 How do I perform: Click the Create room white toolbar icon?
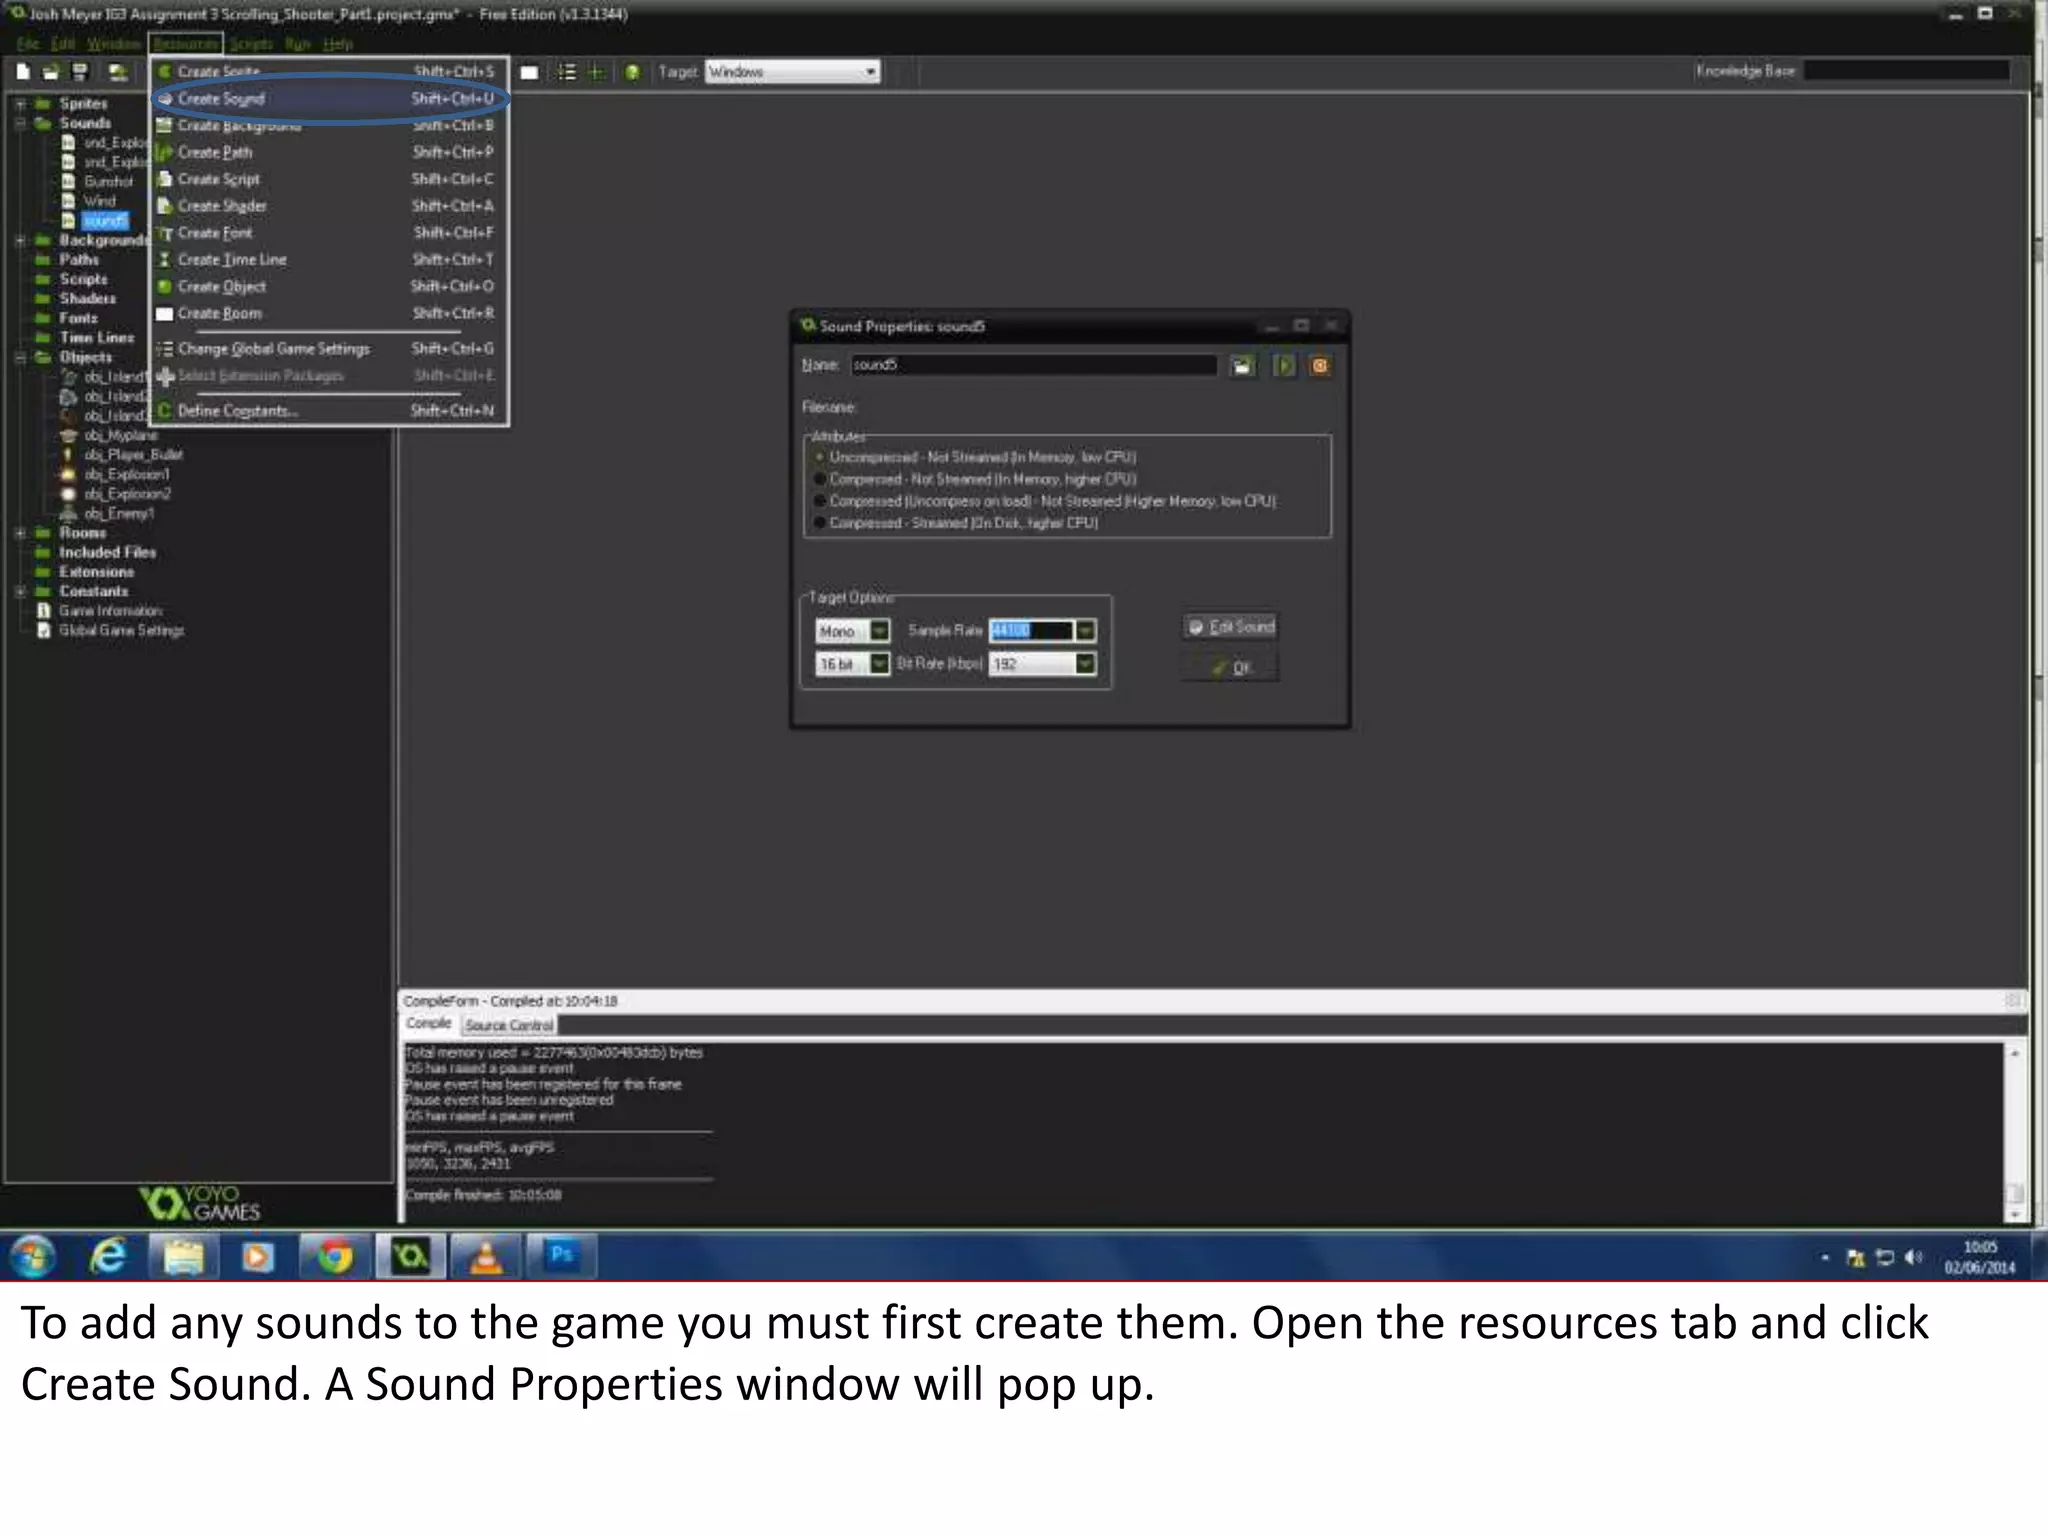click(x=530, y=72)
